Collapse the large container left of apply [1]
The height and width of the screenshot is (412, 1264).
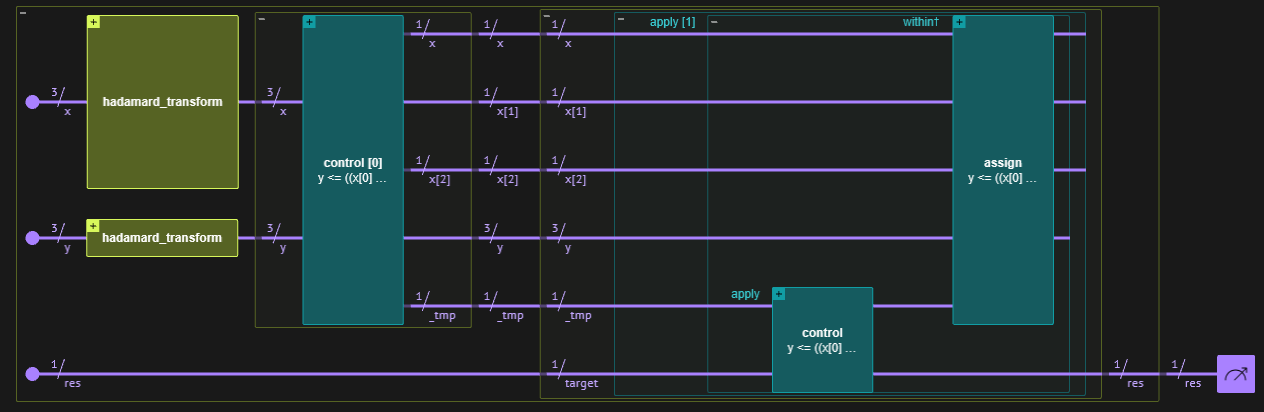coord(546,16)
